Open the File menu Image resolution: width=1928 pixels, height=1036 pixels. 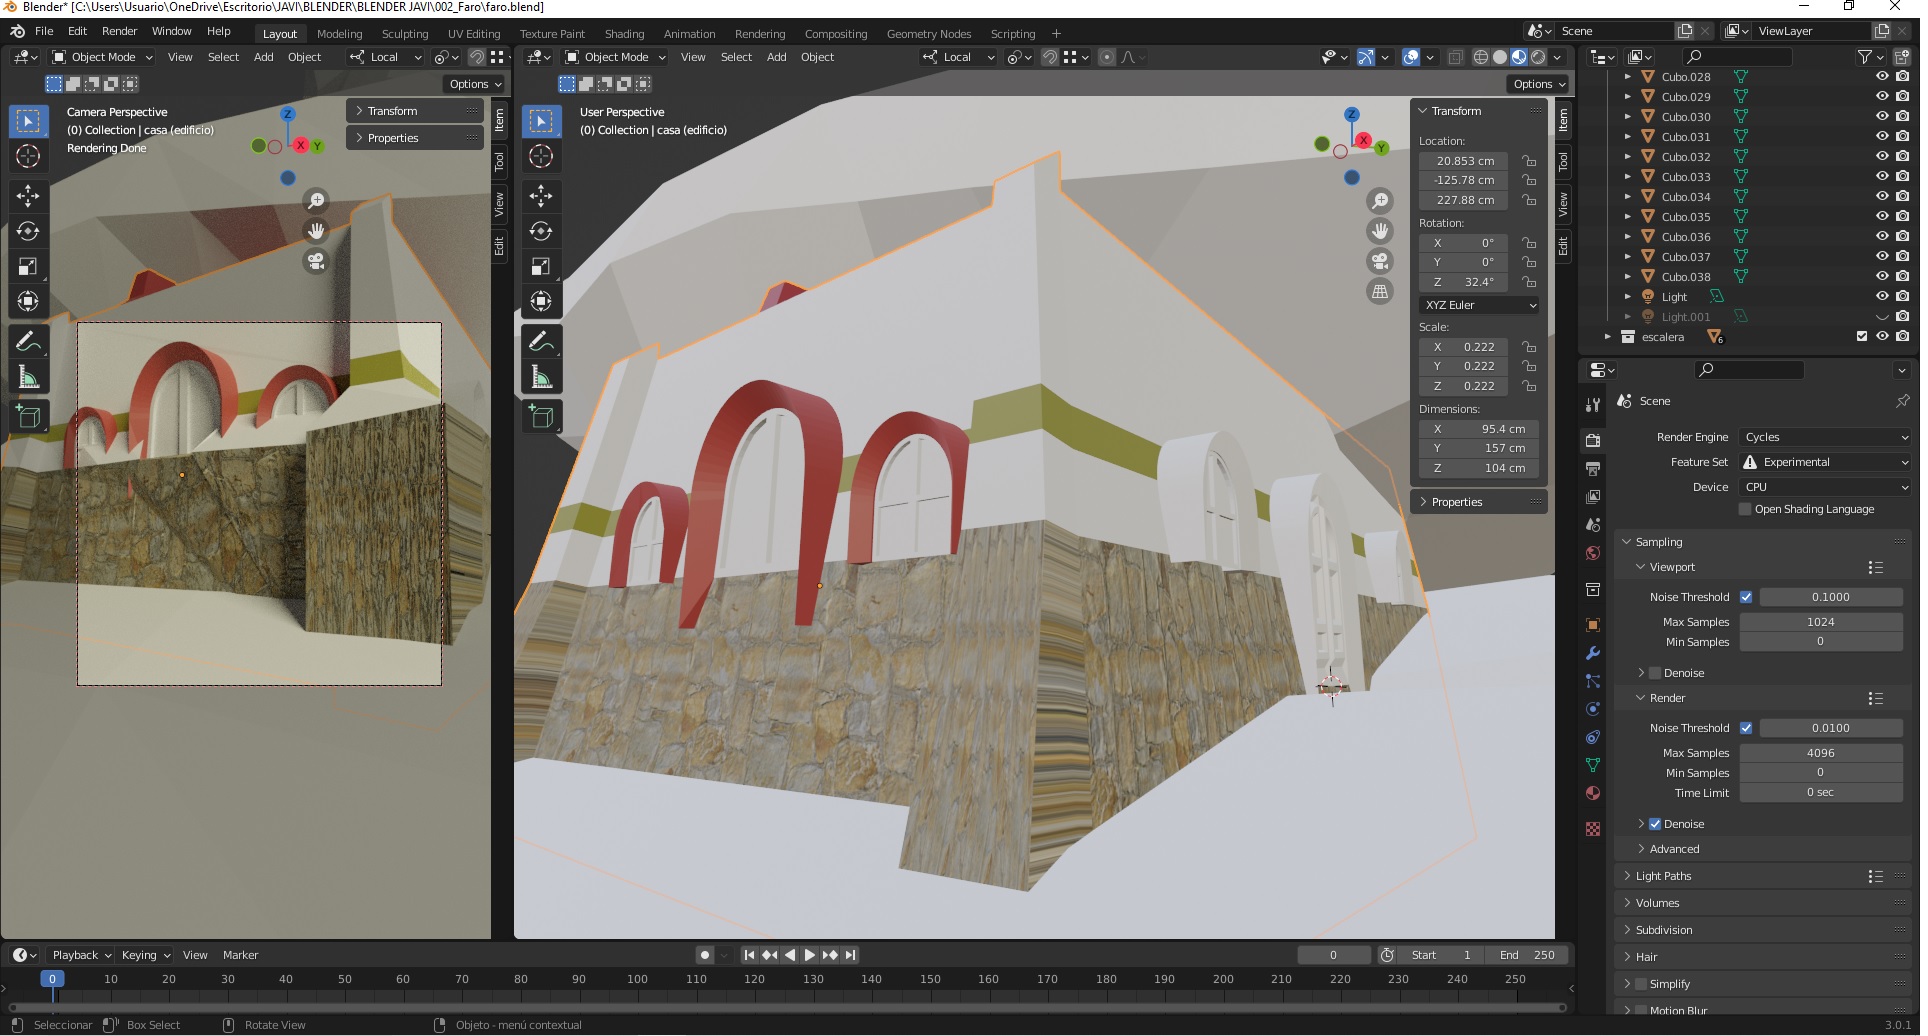click(44, 31)
